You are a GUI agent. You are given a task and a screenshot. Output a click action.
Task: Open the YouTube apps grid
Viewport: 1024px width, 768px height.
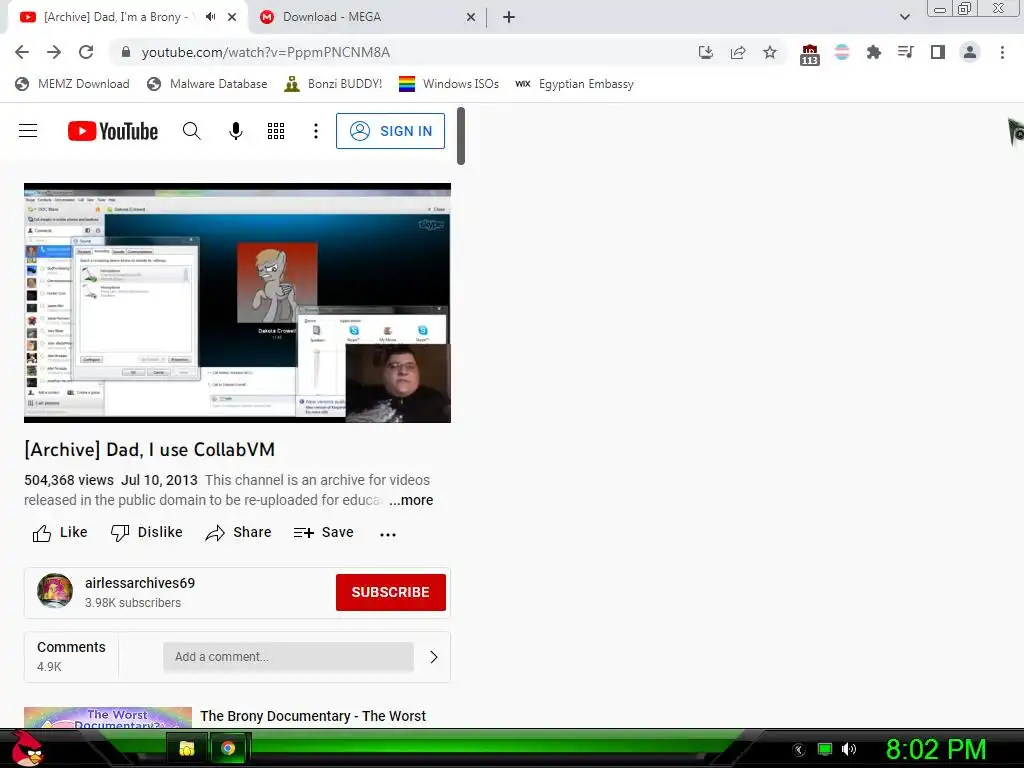click(276, 131)
